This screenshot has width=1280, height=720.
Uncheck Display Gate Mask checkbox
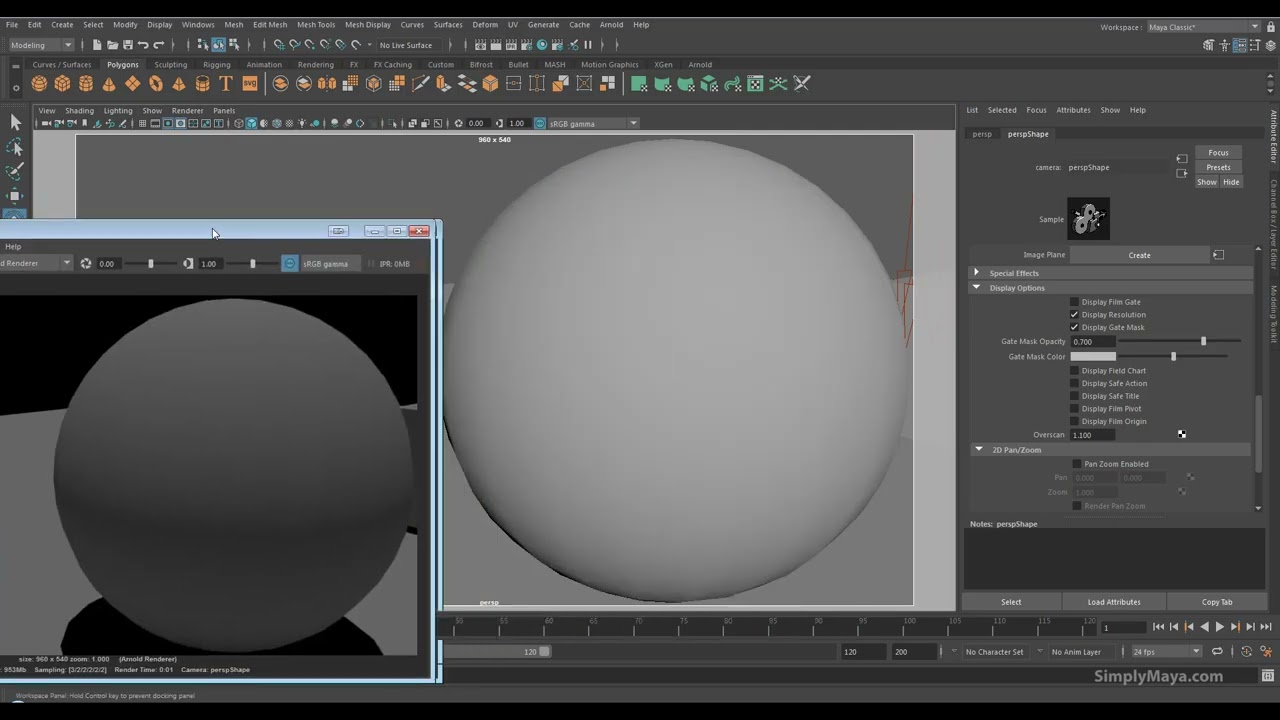pos(1075,327)
